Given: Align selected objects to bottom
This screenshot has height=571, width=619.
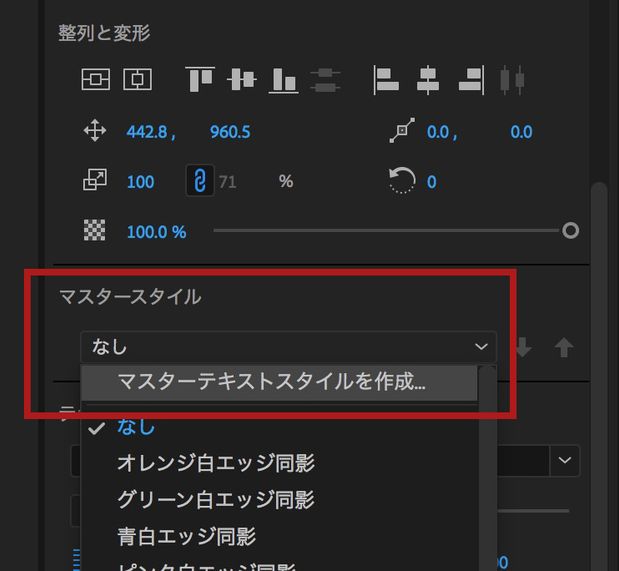Looking at the screenshot, I should (x=283, y=81).
